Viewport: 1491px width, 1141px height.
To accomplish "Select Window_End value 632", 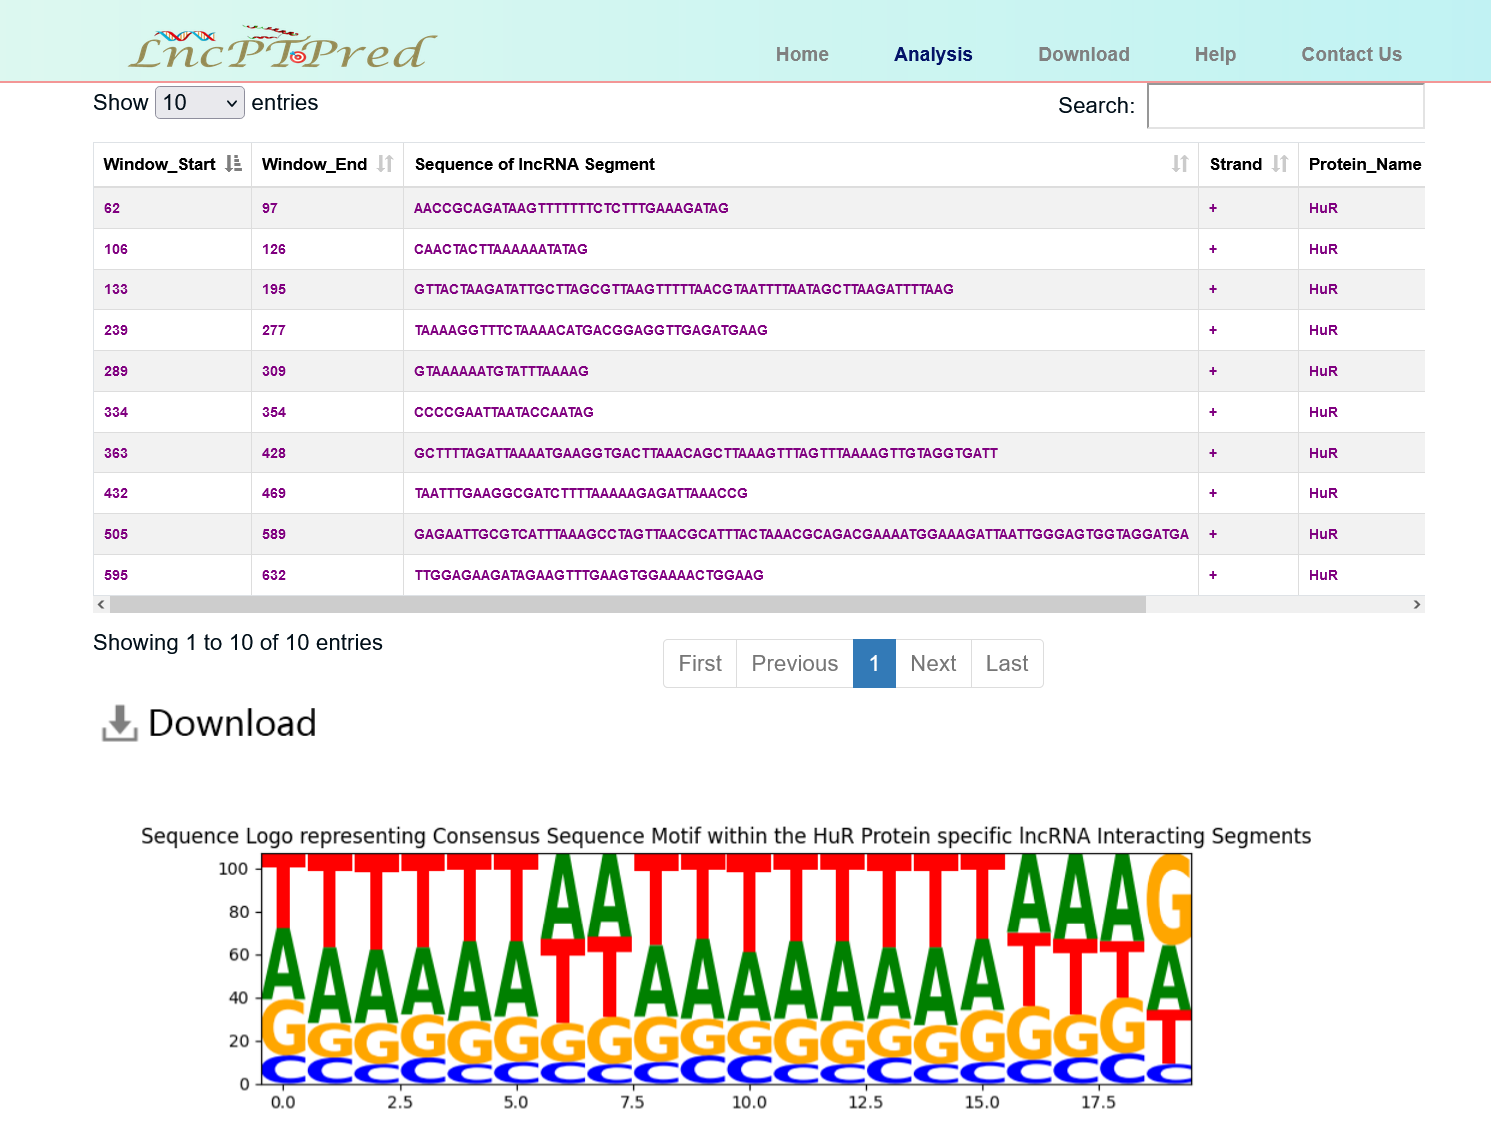I will pyautogui.click(x=274, y=575).
